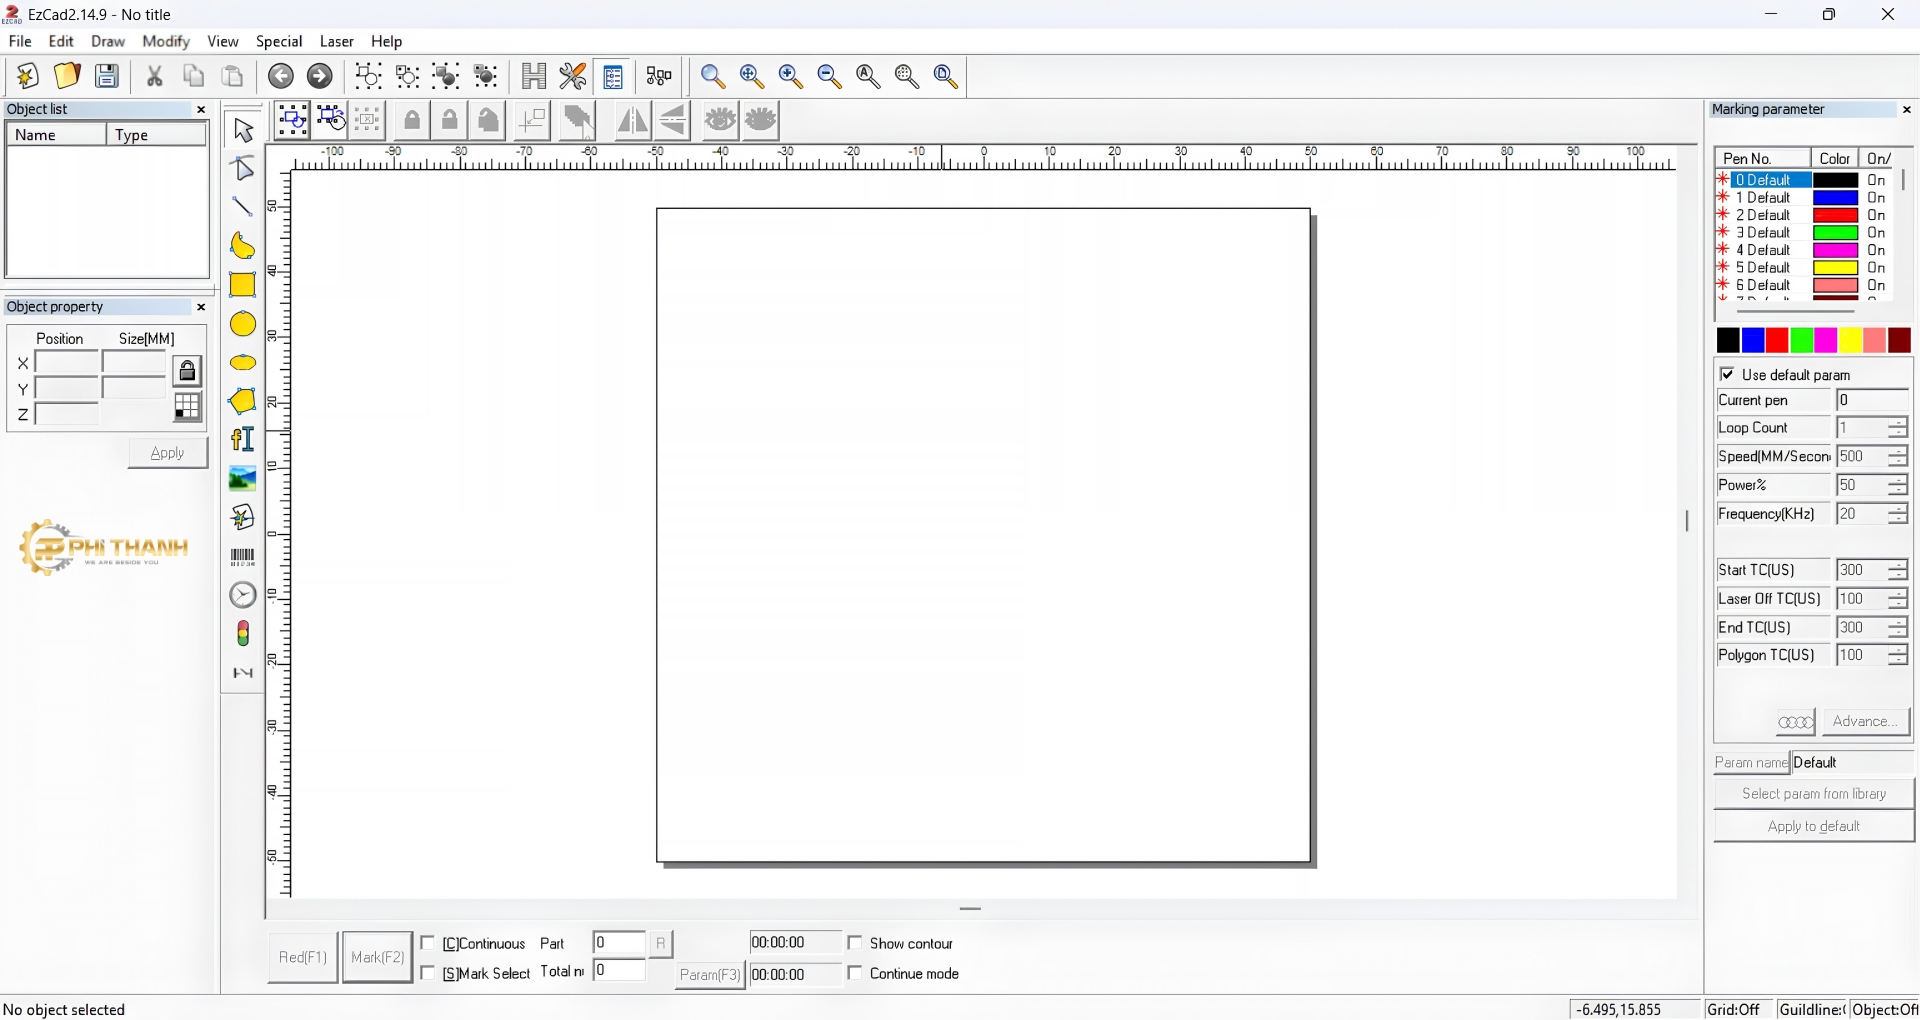Image resolution: width=1920 pixels, height=1020 pixels.
Task: Click the Redo arrow button
Action: click(321, 76)
